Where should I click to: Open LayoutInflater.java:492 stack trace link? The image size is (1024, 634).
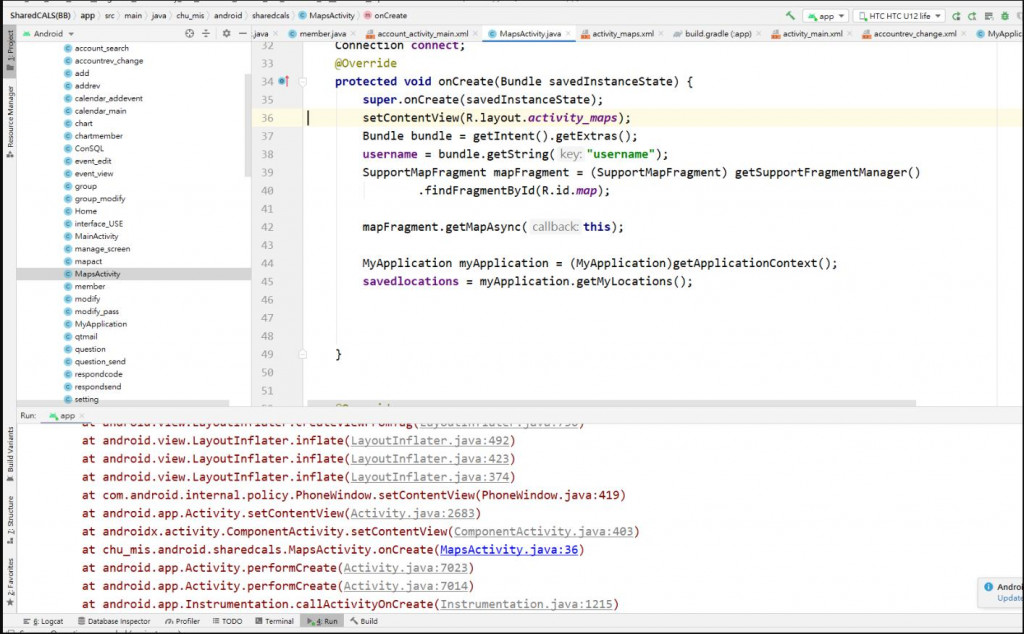430,441
